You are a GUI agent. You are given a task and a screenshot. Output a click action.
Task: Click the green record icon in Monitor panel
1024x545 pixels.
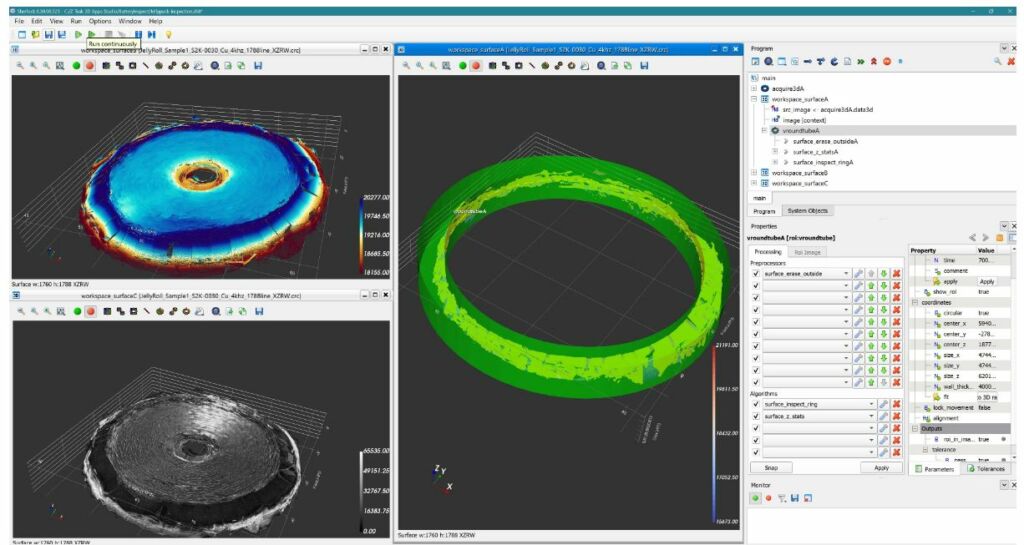point(756,497)
